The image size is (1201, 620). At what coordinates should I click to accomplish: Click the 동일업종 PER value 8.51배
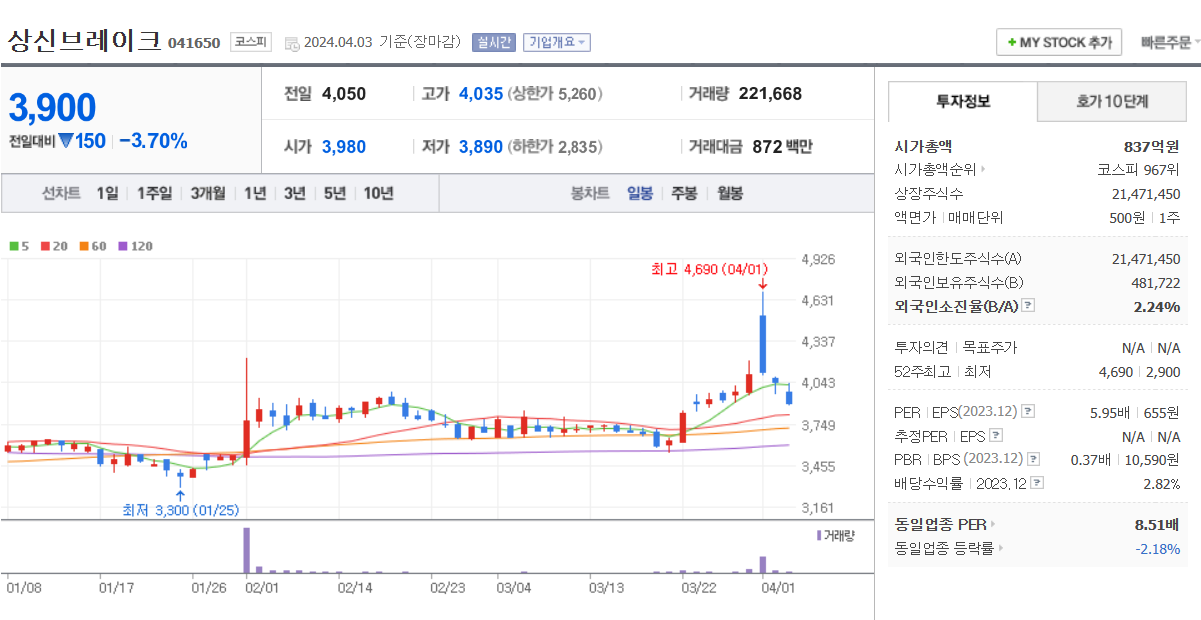[1157, 524]
